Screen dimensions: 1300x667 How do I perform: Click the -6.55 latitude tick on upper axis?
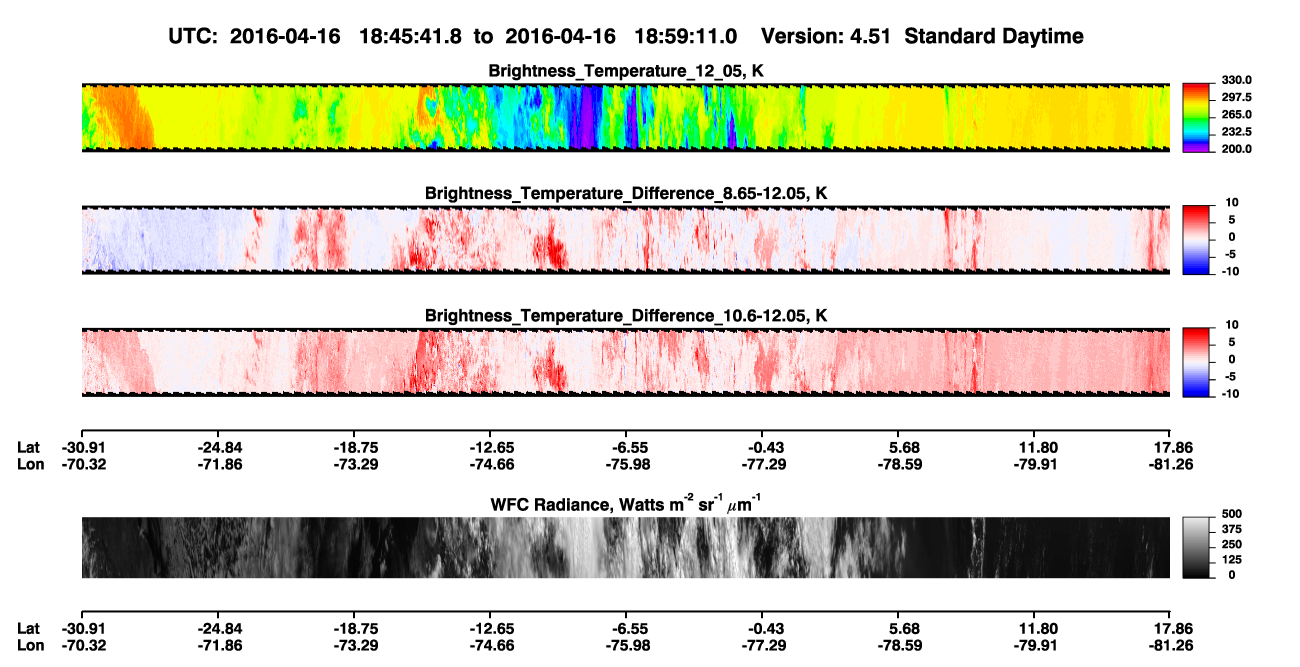(x=625, y=448)
